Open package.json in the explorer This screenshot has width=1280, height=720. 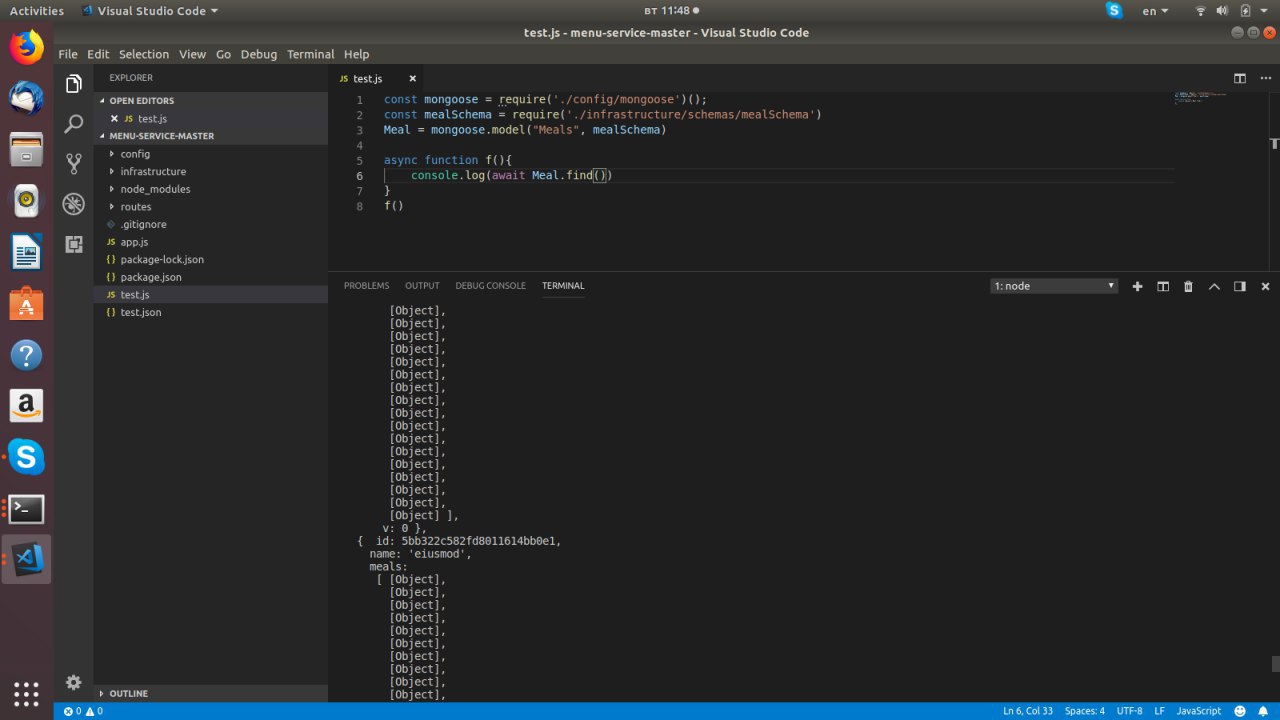pyautogui.click(x=151, y=277)
